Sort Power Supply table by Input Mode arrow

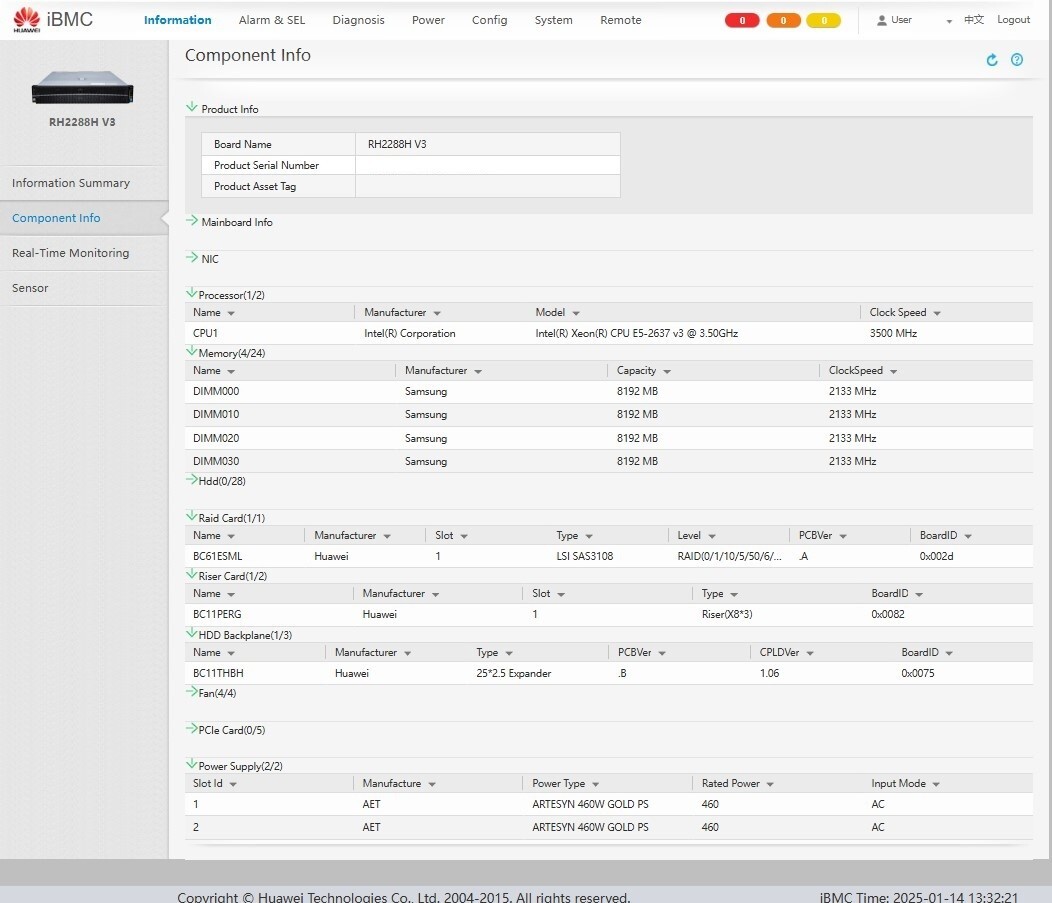[935, 784]
